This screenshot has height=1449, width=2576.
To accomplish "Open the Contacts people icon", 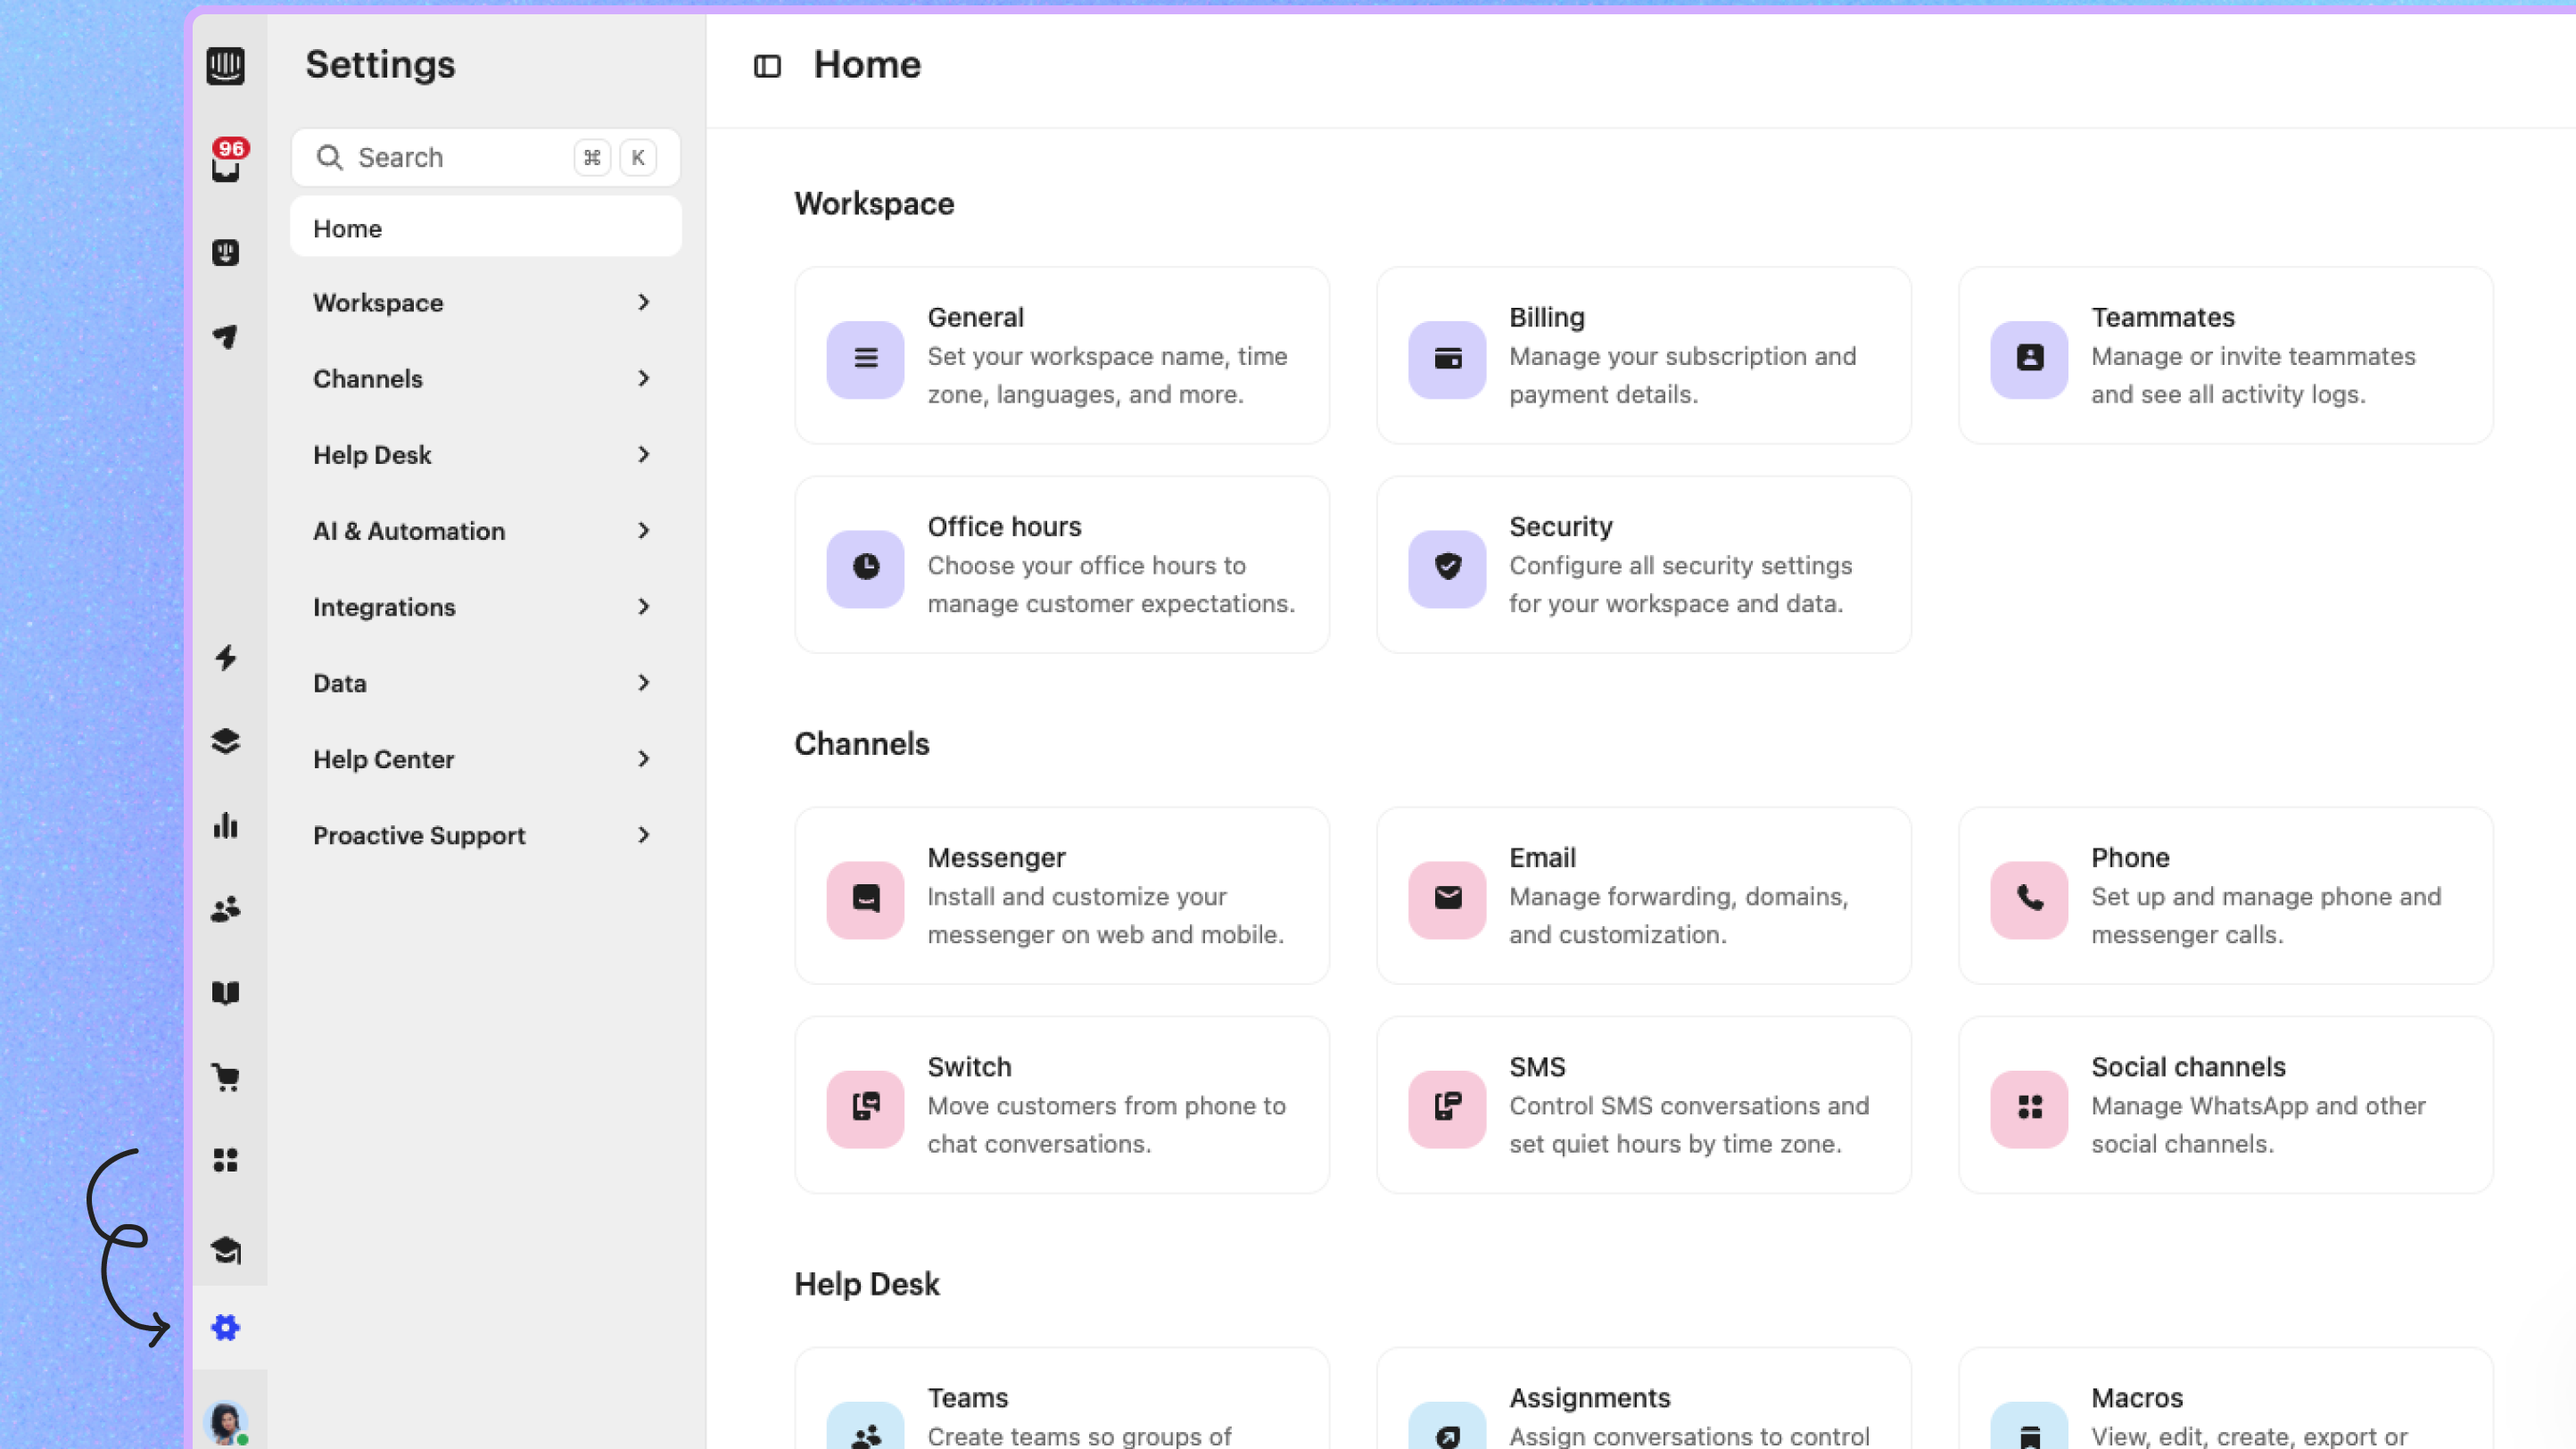I will tap(225, 909).
